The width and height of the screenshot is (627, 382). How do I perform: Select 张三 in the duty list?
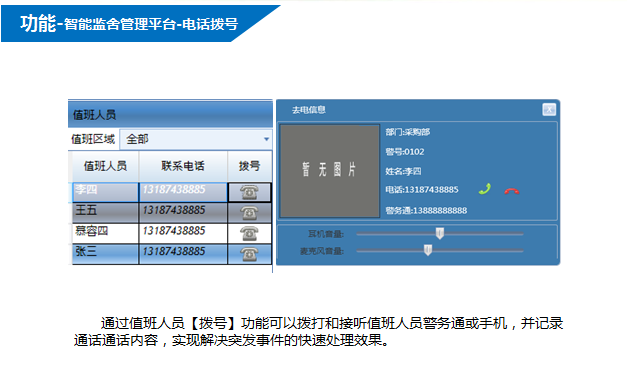tap(105, 254)
